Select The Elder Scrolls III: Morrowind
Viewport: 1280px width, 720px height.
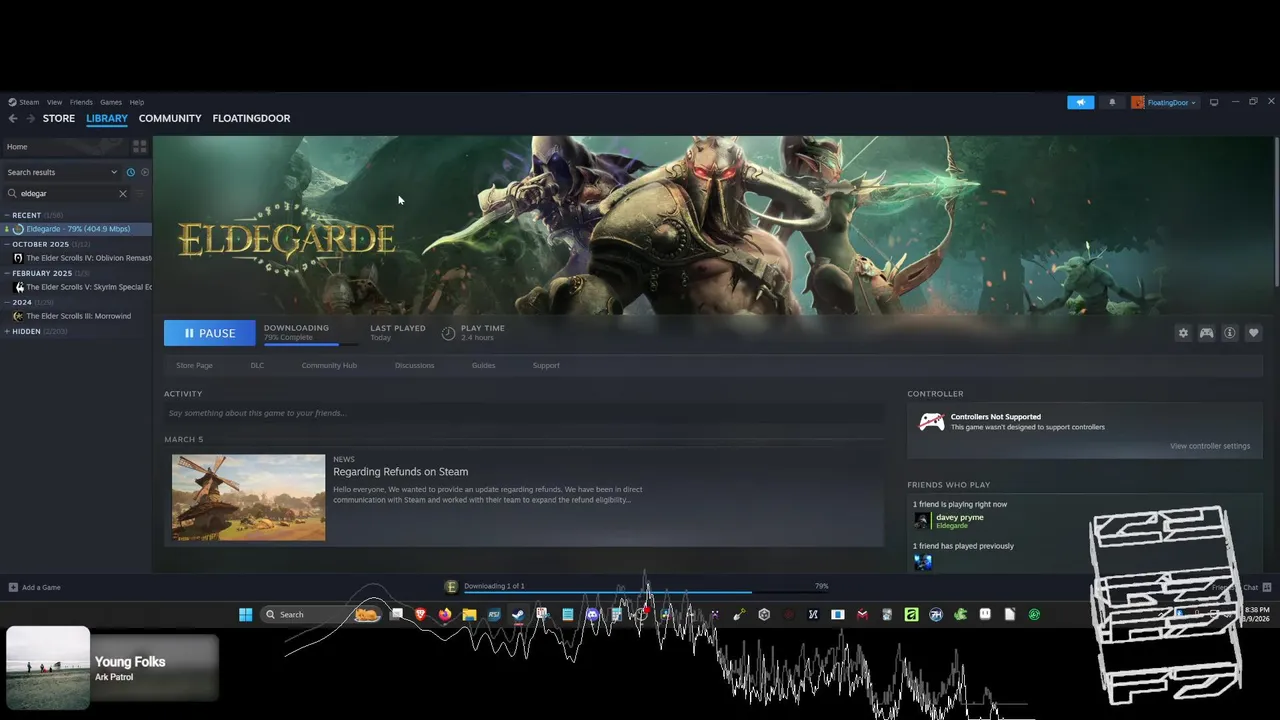(x=76, y=316)
